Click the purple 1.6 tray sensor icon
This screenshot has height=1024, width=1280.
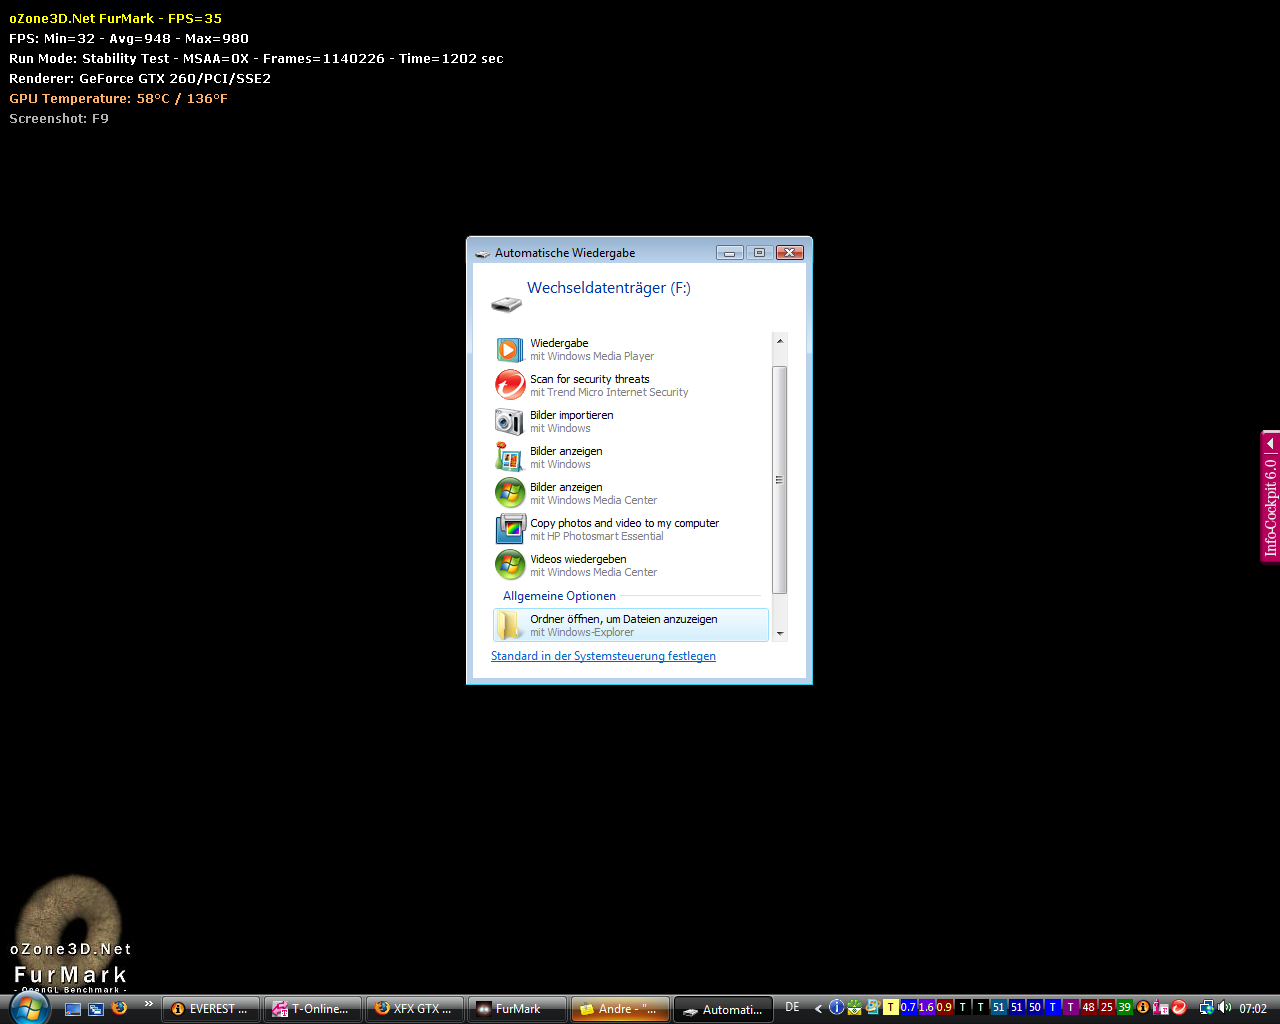click(x=926, y=1007)
